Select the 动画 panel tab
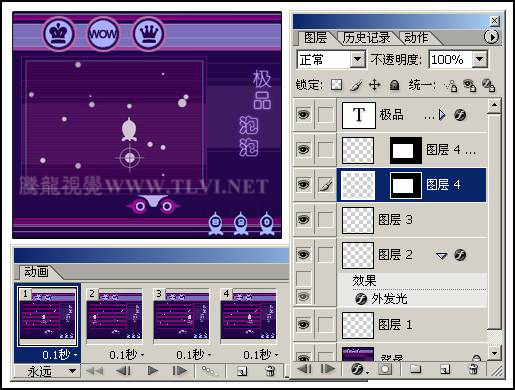Image resolution: width=515 pixels, height=390 pixels. click(36, 272)
